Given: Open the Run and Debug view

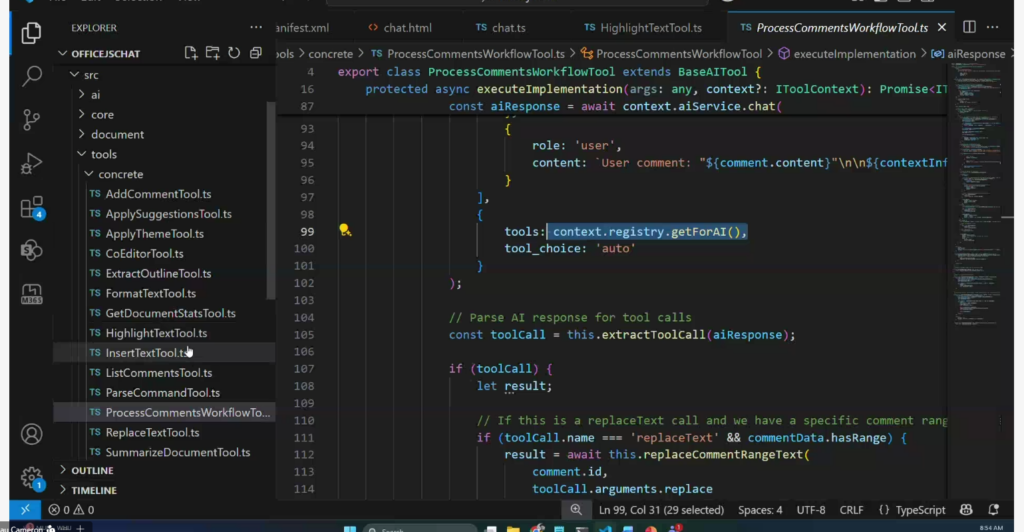Looking at the screenshot, I should pos(31,163).
